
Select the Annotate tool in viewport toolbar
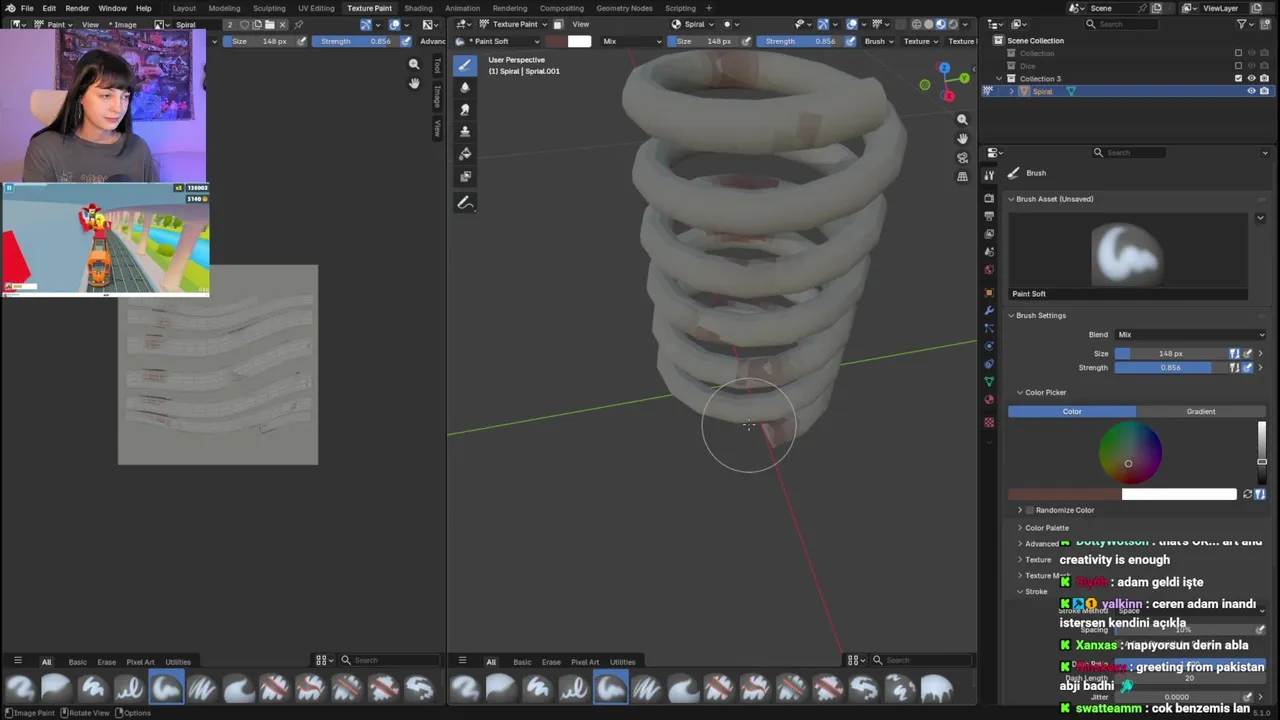click(x=465, y=203)
